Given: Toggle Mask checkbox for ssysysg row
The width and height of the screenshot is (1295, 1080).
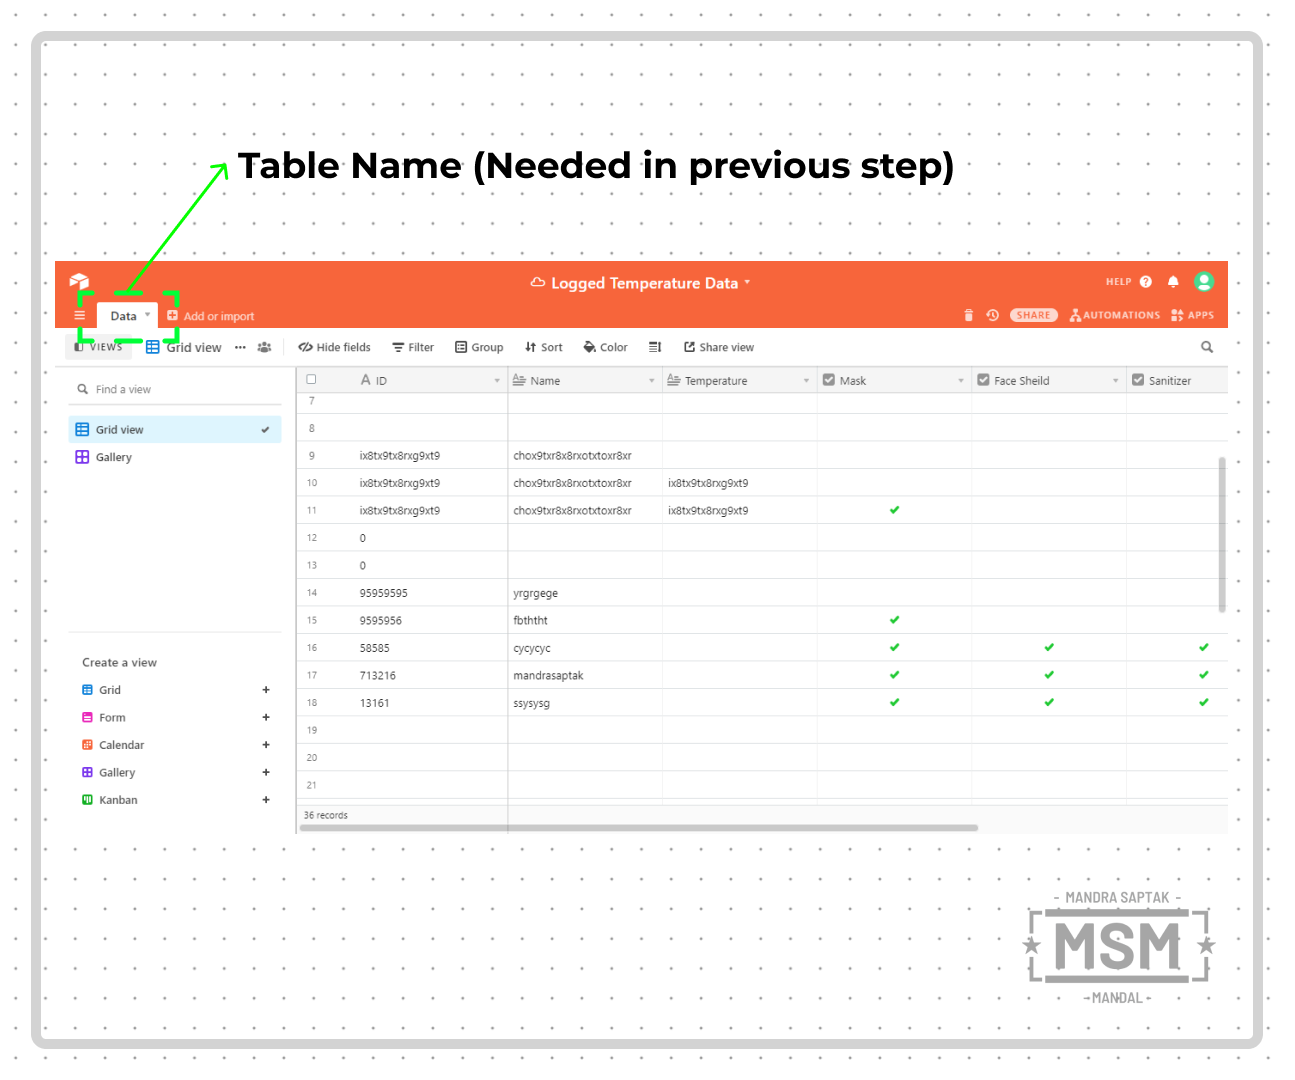Looking at the screenshot, I should (894, 703).
